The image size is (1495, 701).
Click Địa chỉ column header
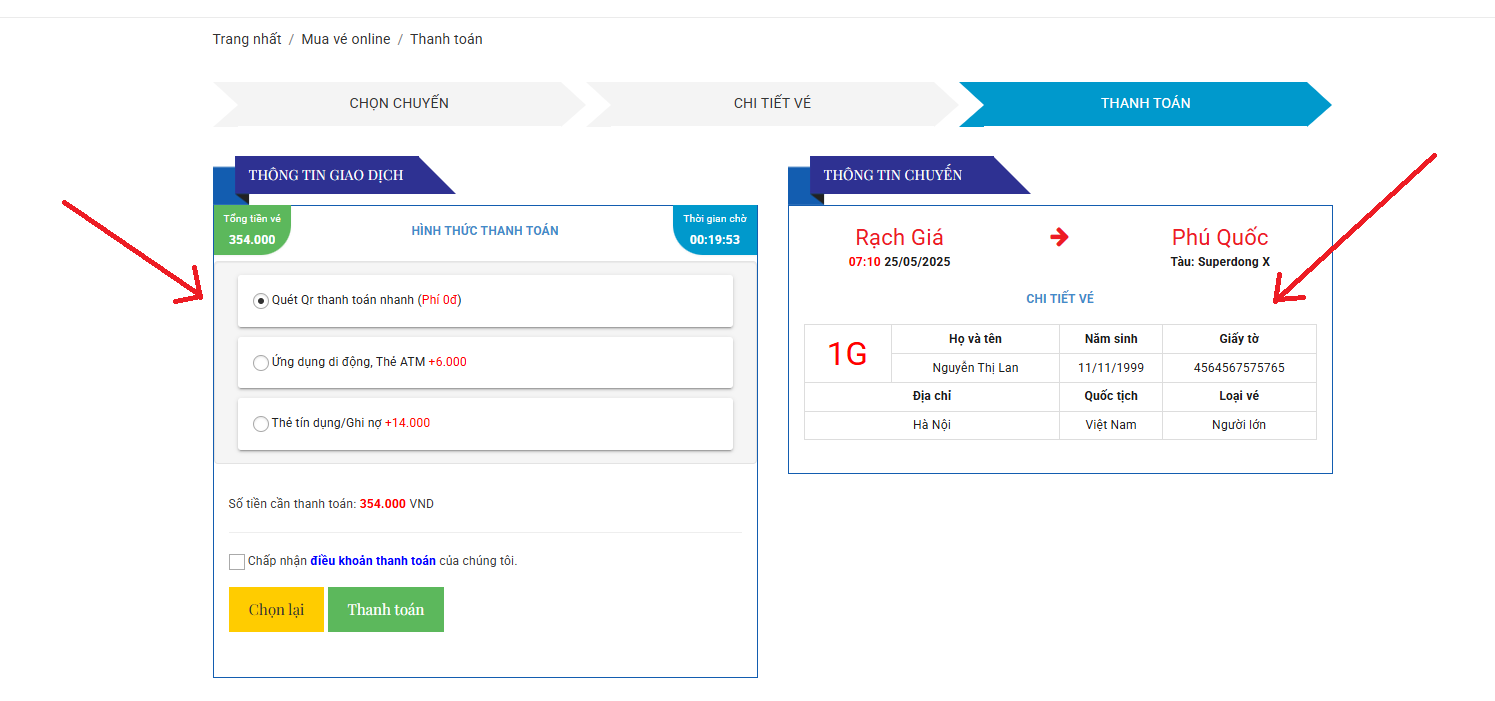point(932,396)
